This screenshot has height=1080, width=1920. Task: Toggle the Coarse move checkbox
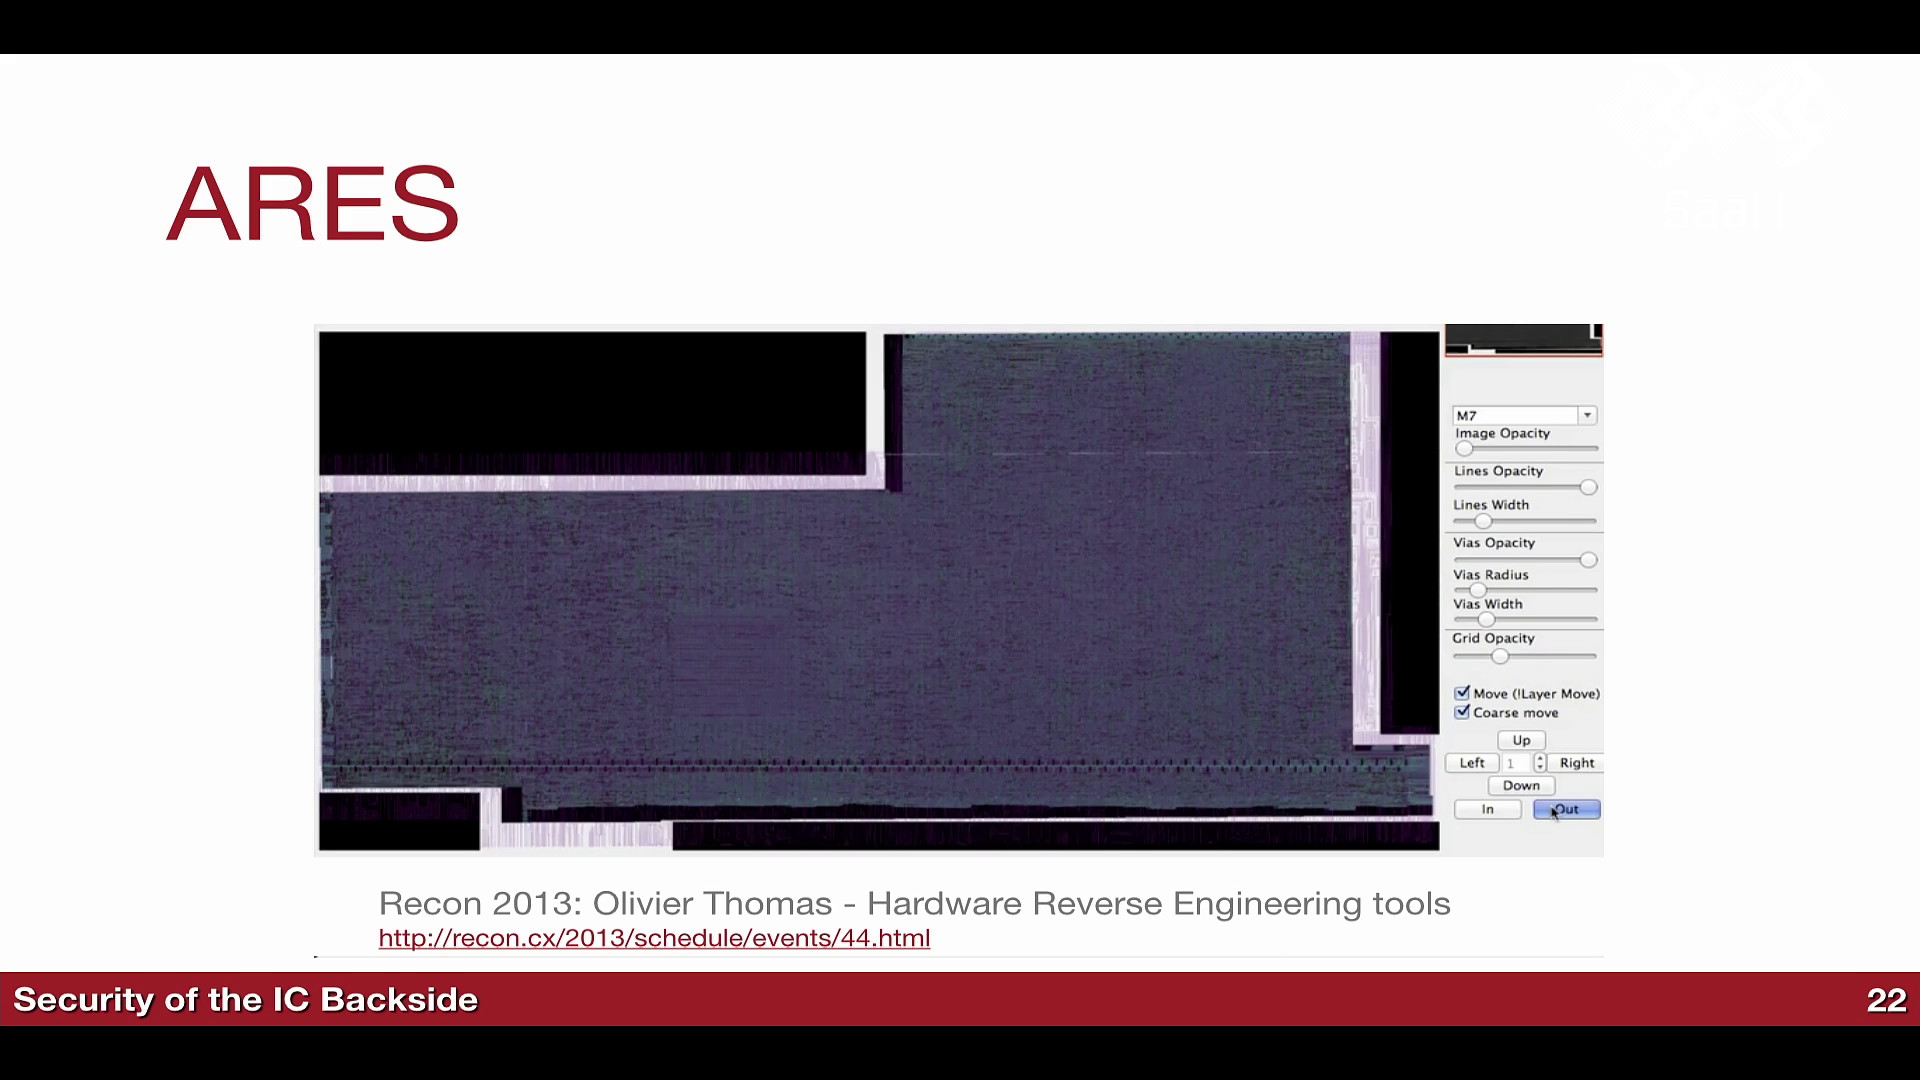[x=1462, y=712]
